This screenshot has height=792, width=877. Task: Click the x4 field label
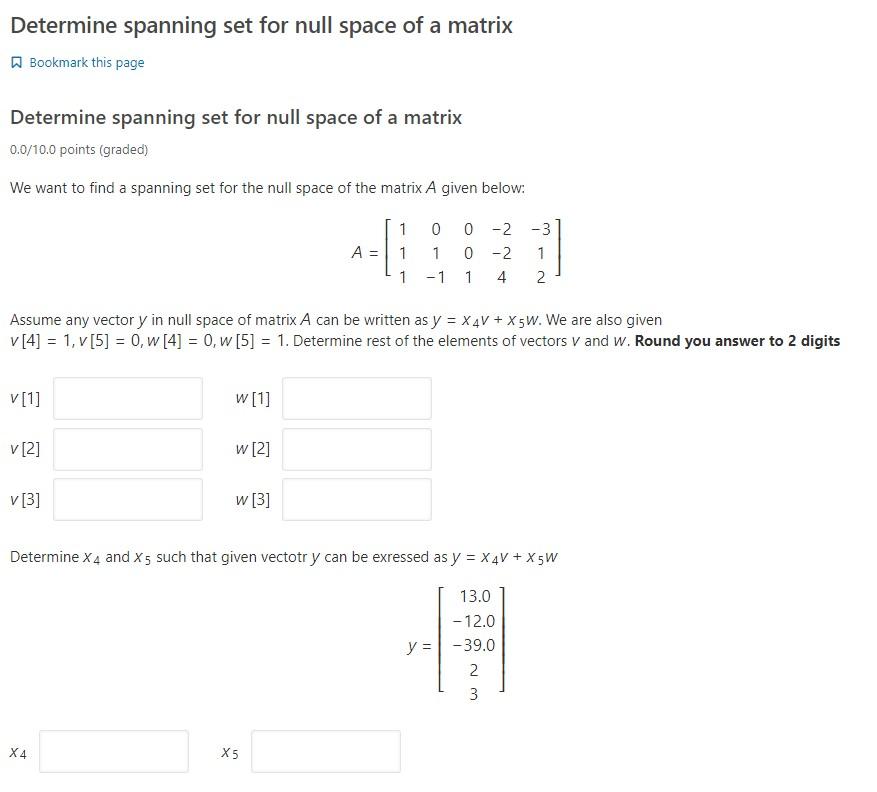18,751
